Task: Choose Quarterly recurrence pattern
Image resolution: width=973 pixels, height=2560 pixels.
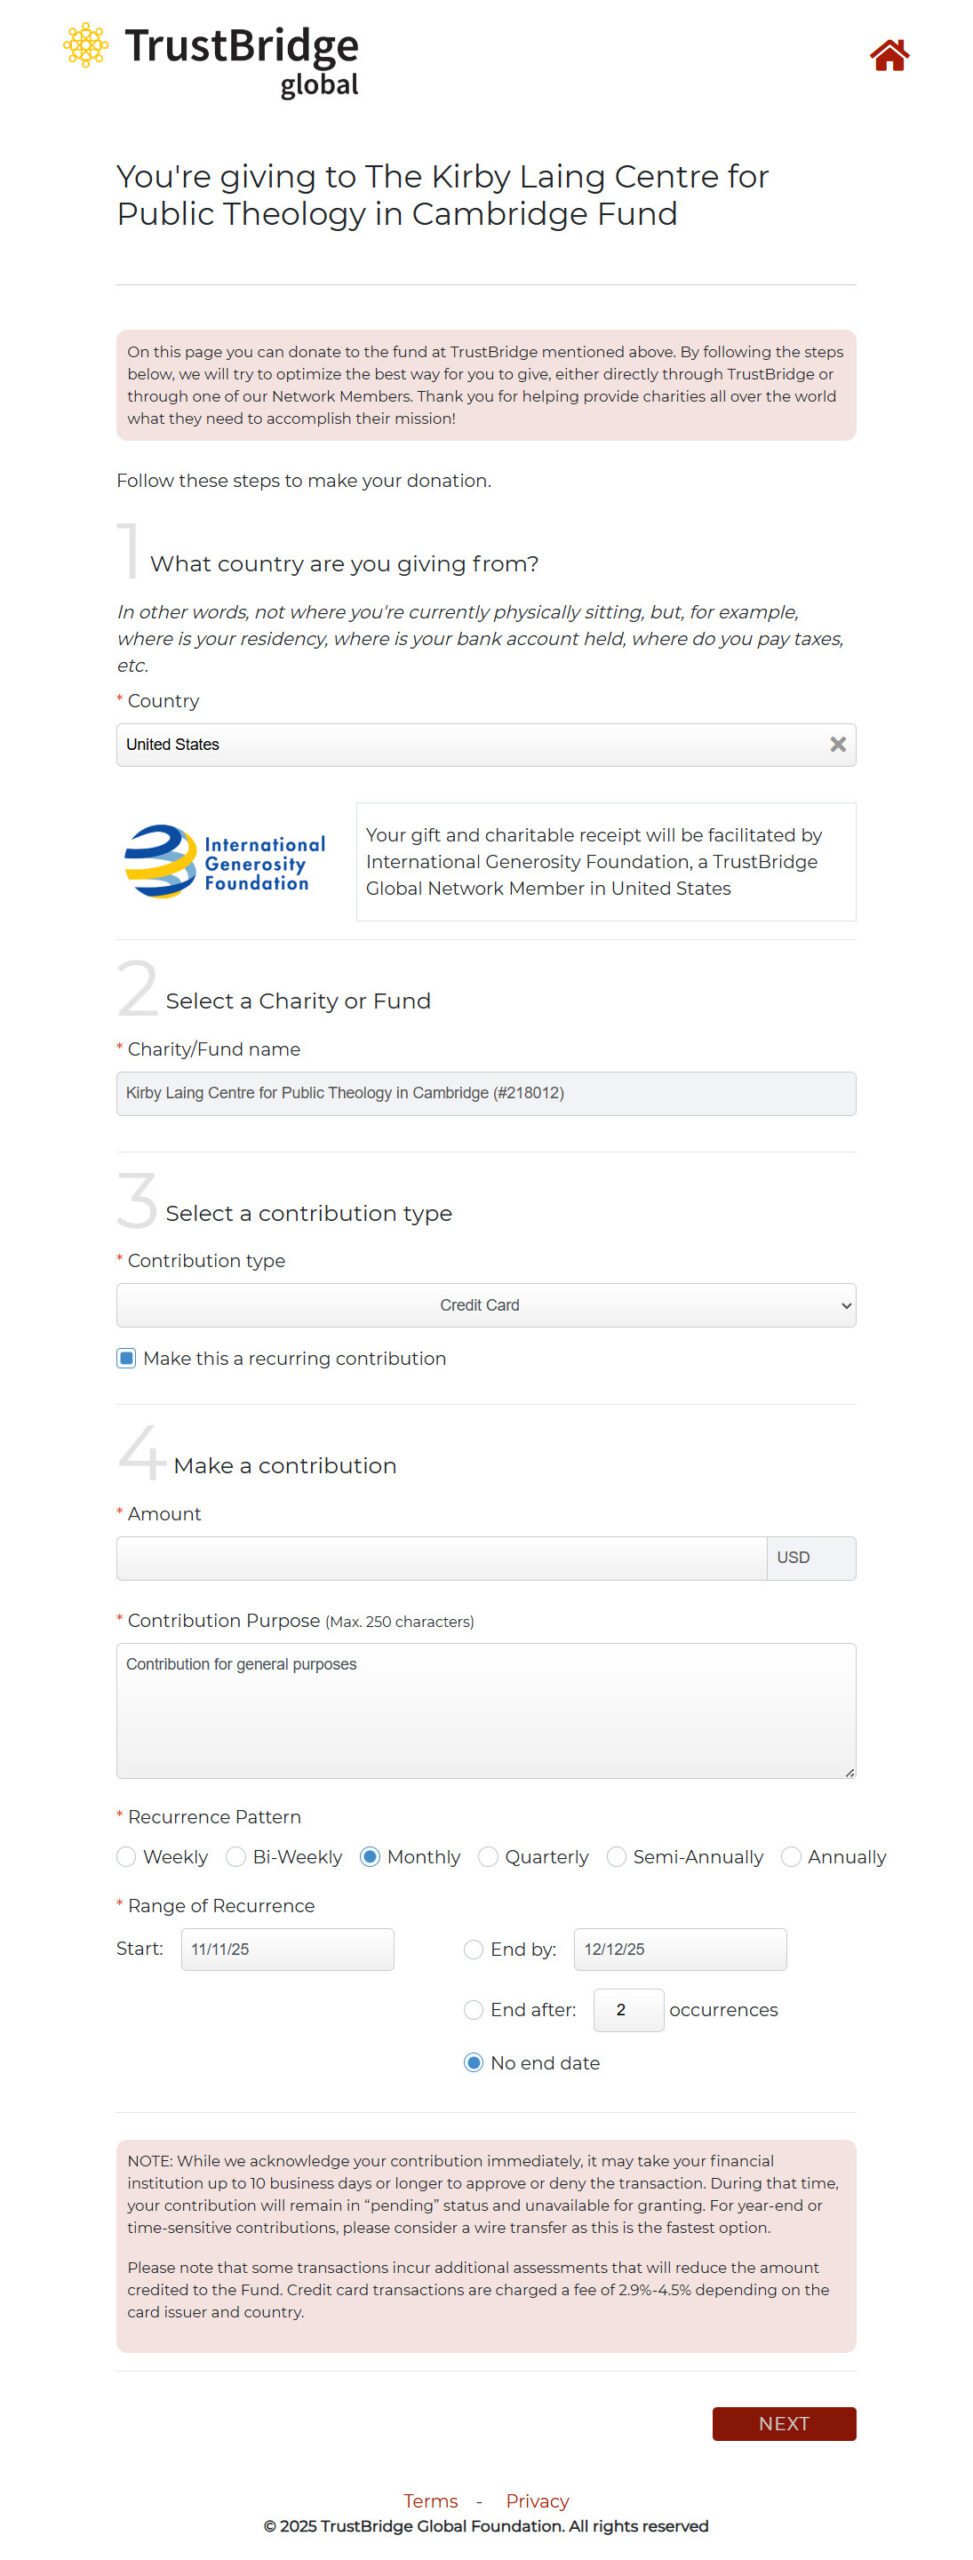Action: (x=488, y=1856)
